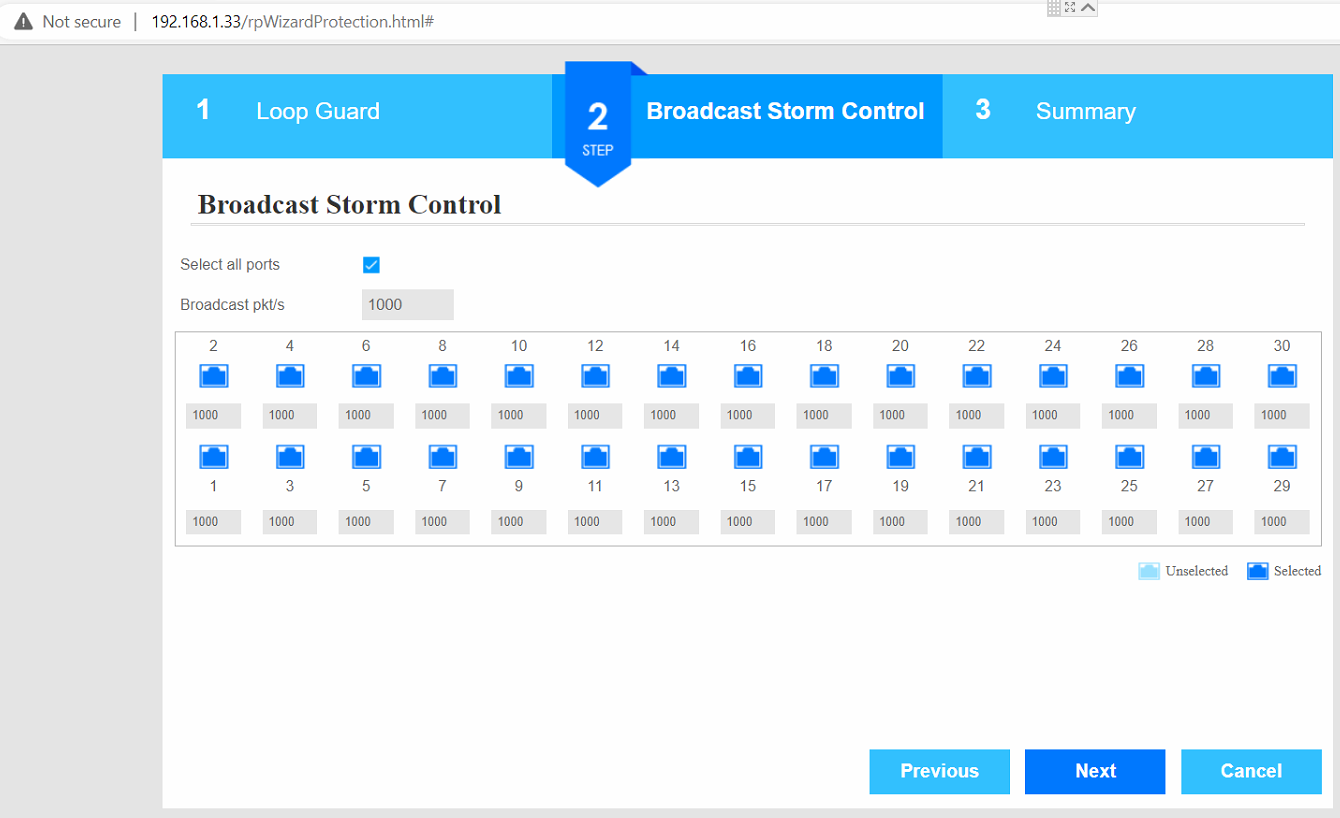Viewport: 1340px width, 818px height.
Task: Click the rate field under port 2
Action: pos(214,415)
